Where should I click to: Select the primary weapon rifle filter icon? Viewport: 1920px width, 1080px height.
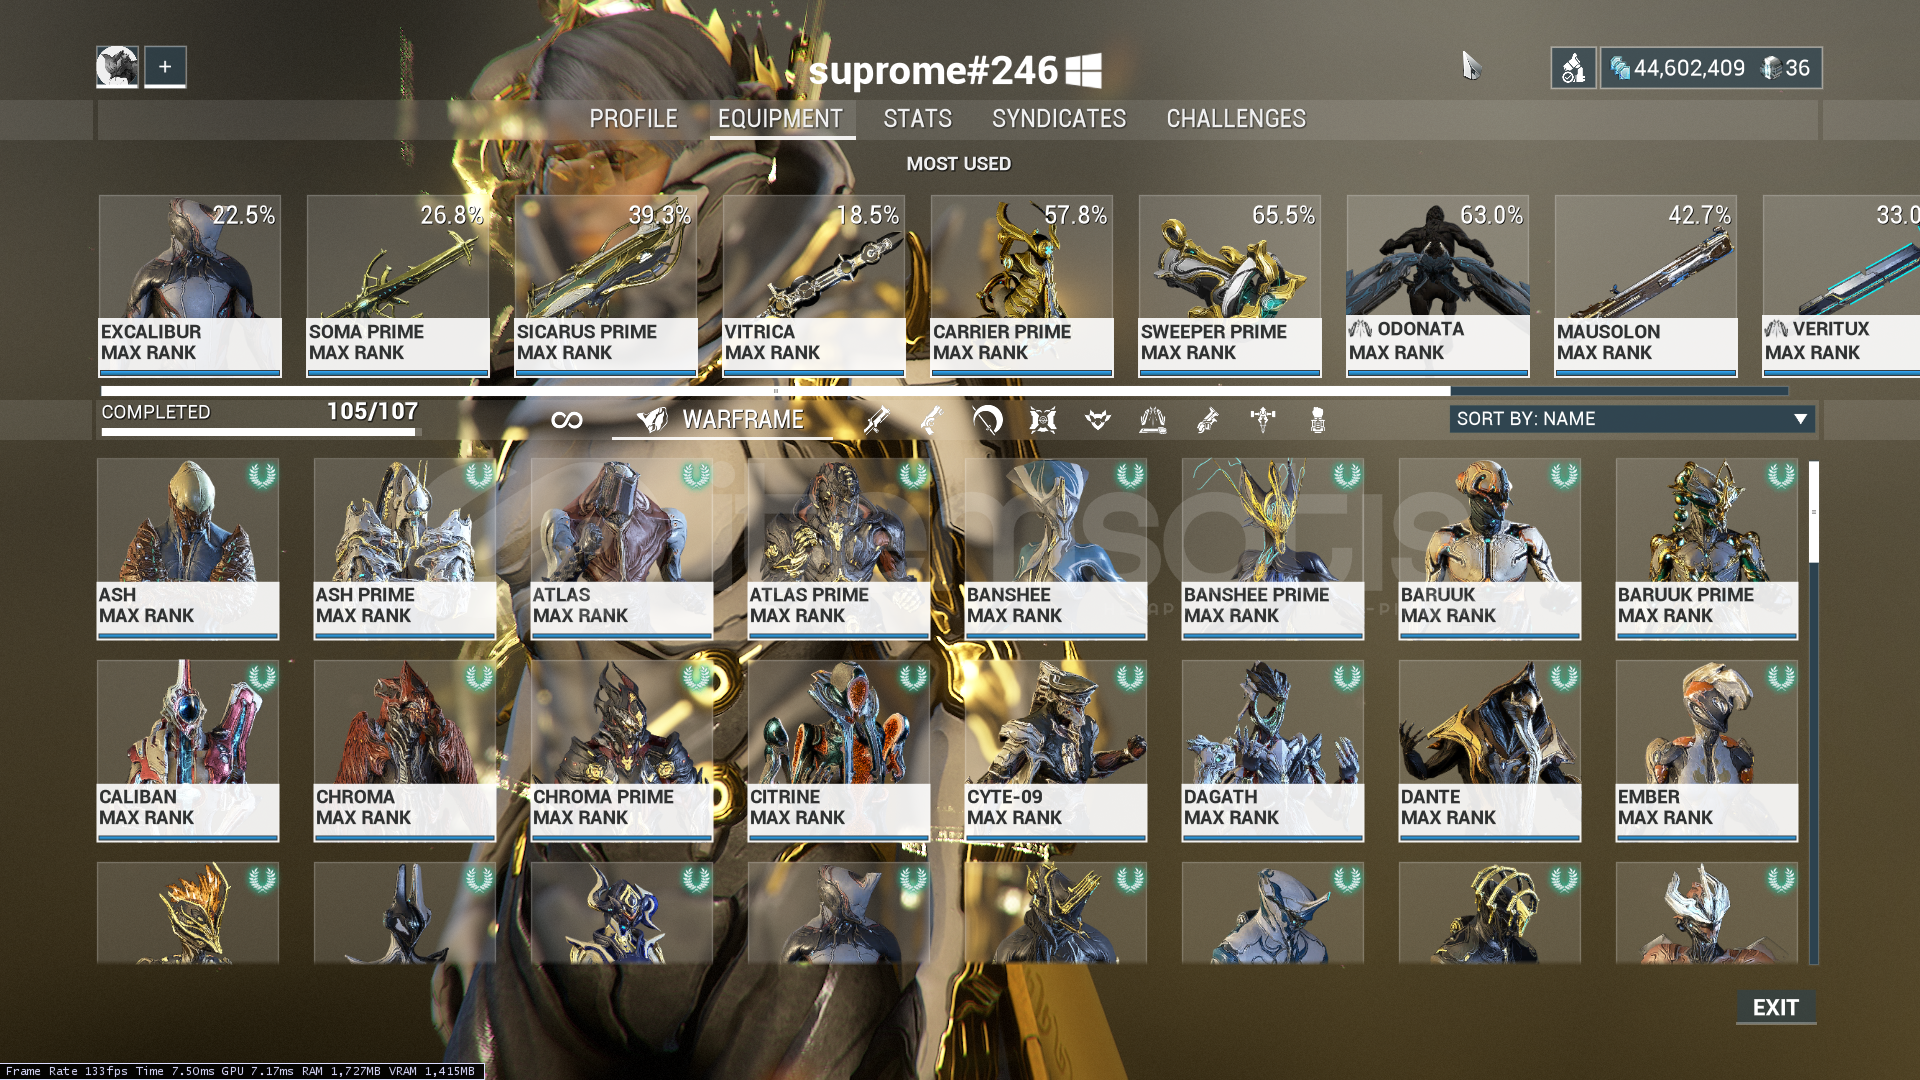coord(877,420)
